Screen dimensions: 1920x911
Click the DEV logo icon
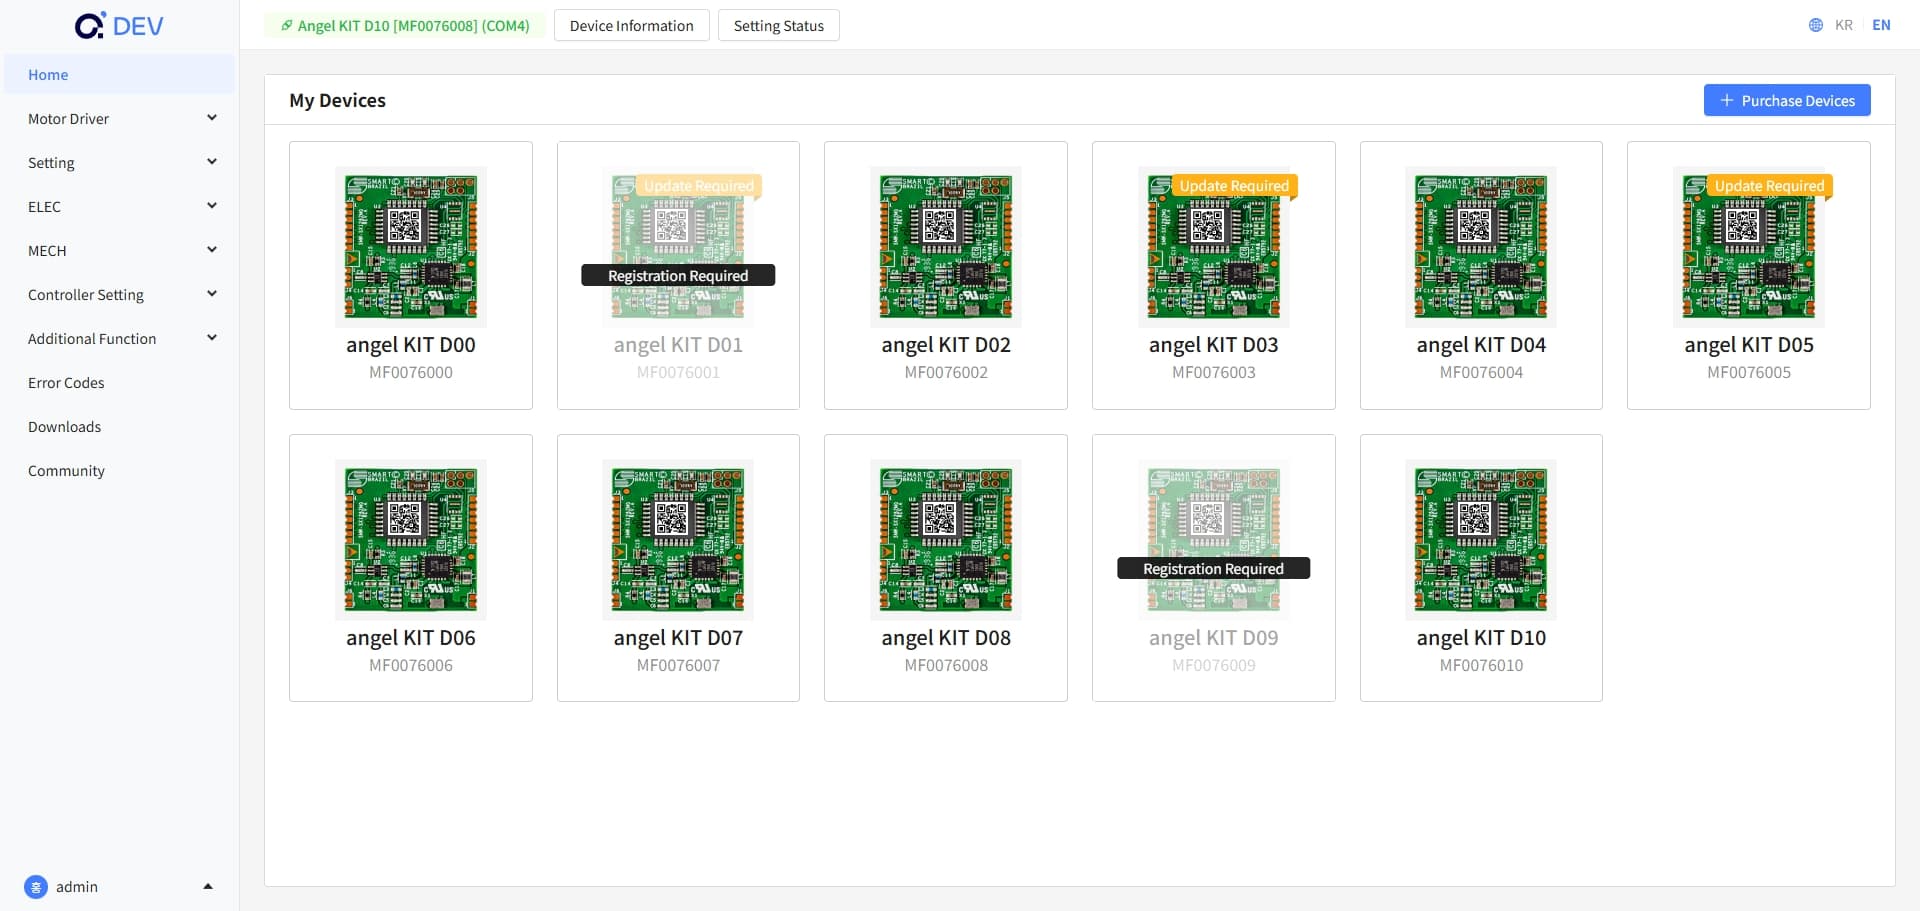(90, 26)
